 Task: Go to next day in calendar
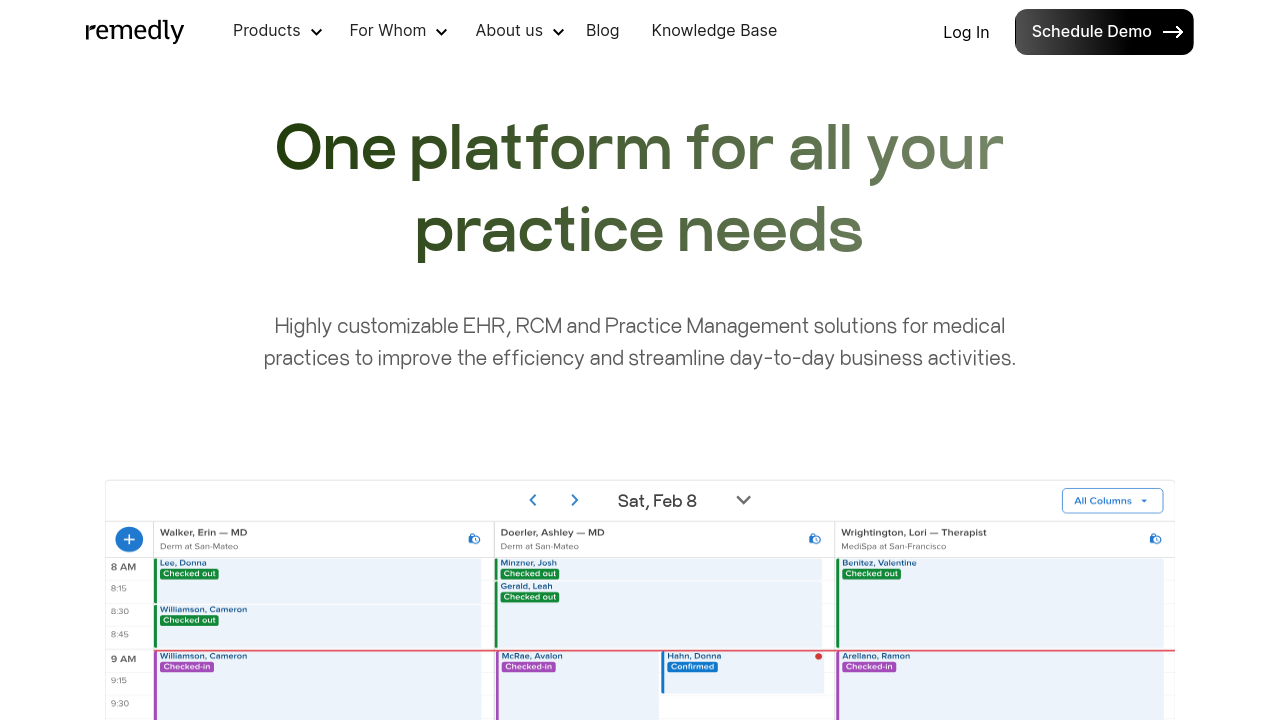pos(575,500)
